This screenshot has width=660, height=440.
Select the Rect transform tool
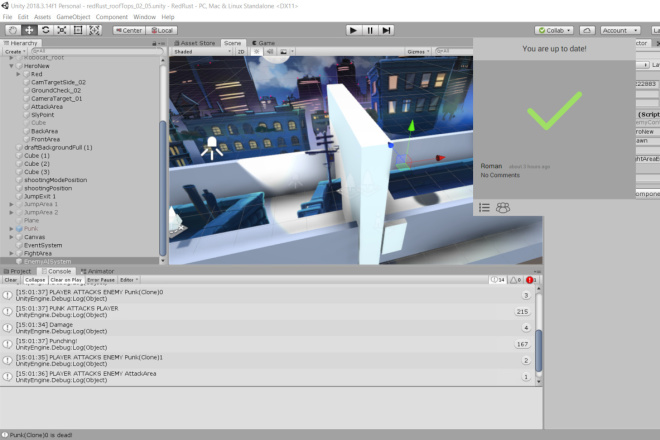pyautogui.click(x=78, y=30)
